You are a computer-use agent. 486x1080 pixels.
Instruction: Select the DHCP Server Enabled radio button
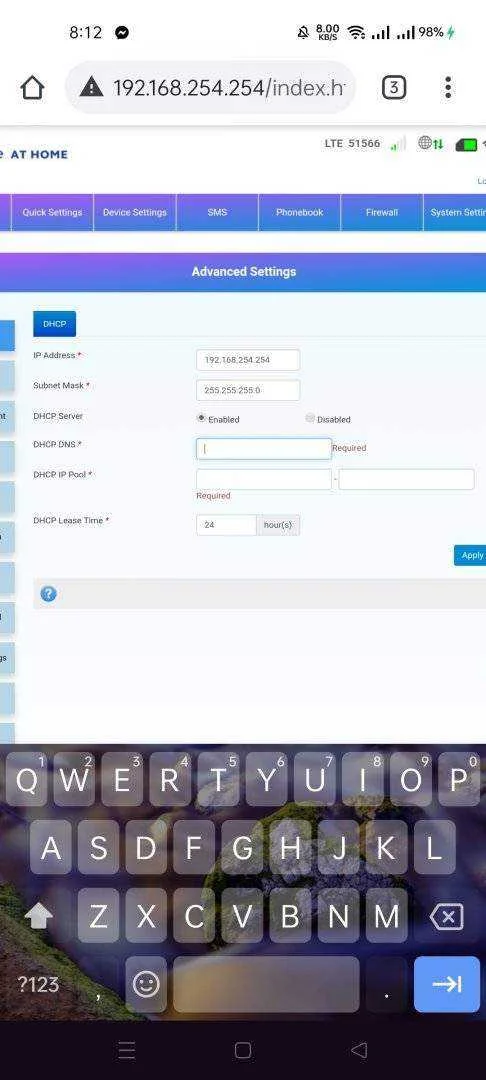tap(201, 417)
